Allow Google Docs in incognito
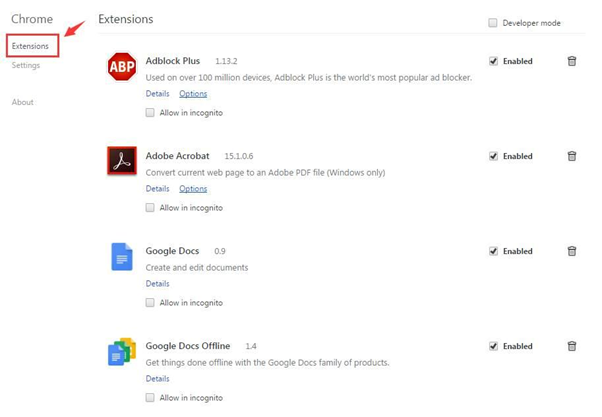 [150, 302]
